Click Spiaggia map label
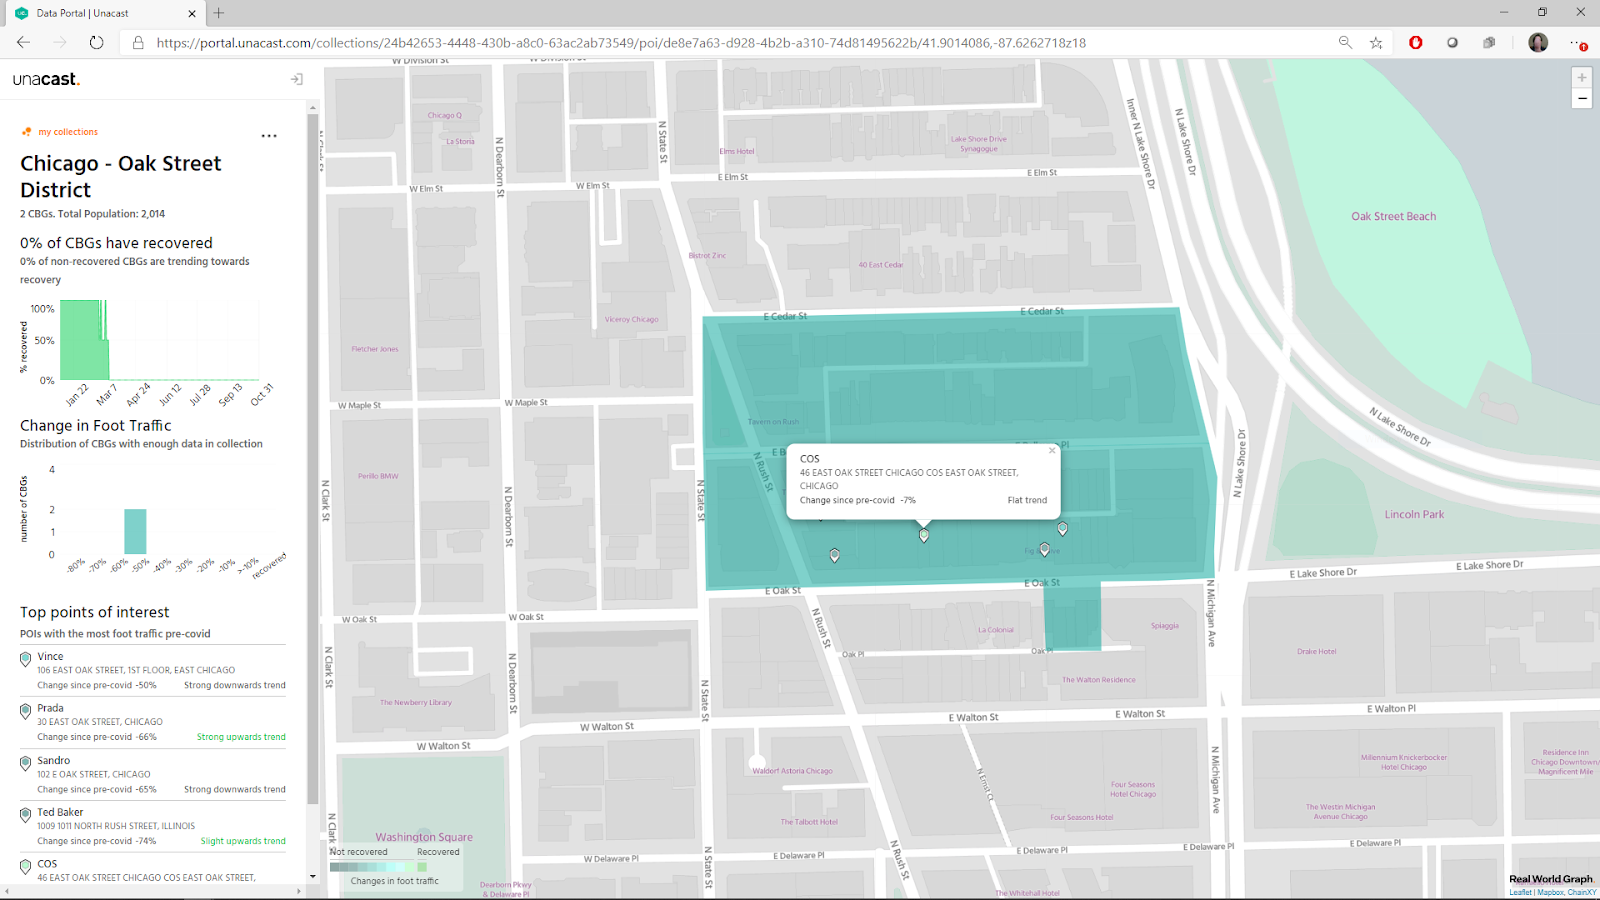 [1165, 626]
